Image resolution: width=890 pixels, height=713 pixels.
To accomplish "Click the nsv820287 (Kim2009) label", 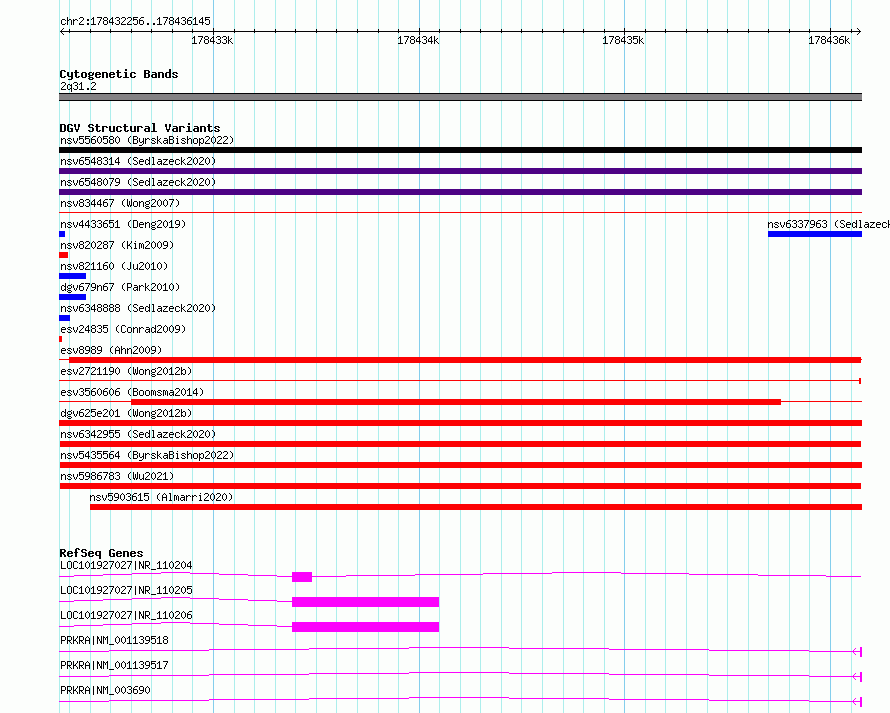I will (x=117, y=245).
